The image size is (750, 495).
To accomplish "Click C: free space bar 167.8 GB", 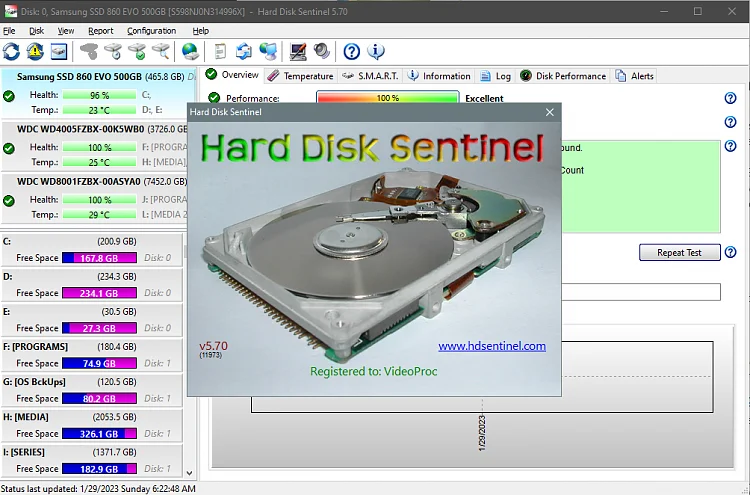I will [x=99, y=258].
